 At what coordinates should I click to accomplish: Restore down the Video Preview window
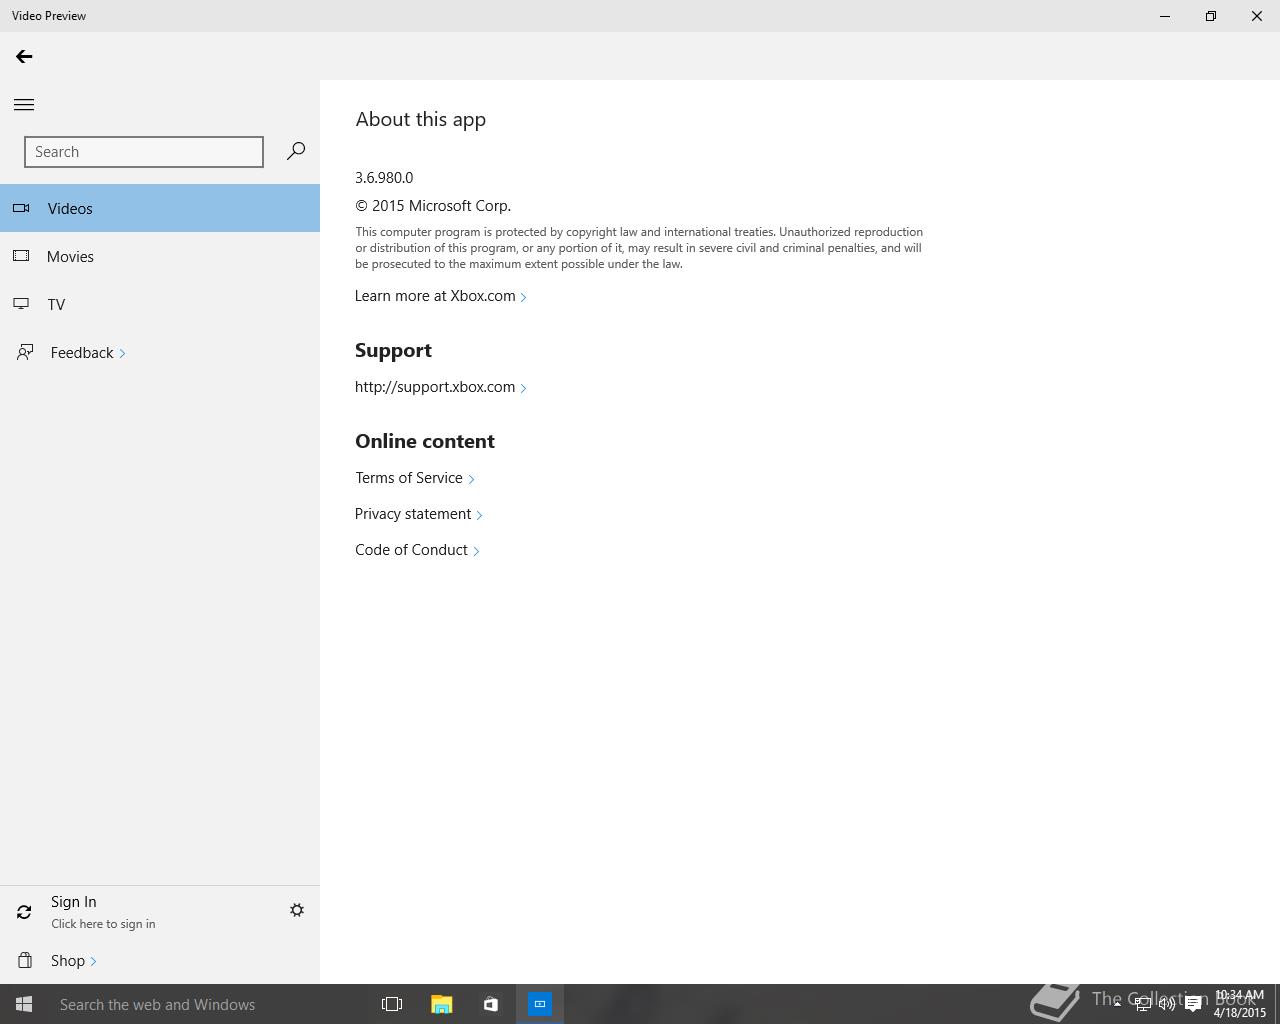coord(1211,16)
